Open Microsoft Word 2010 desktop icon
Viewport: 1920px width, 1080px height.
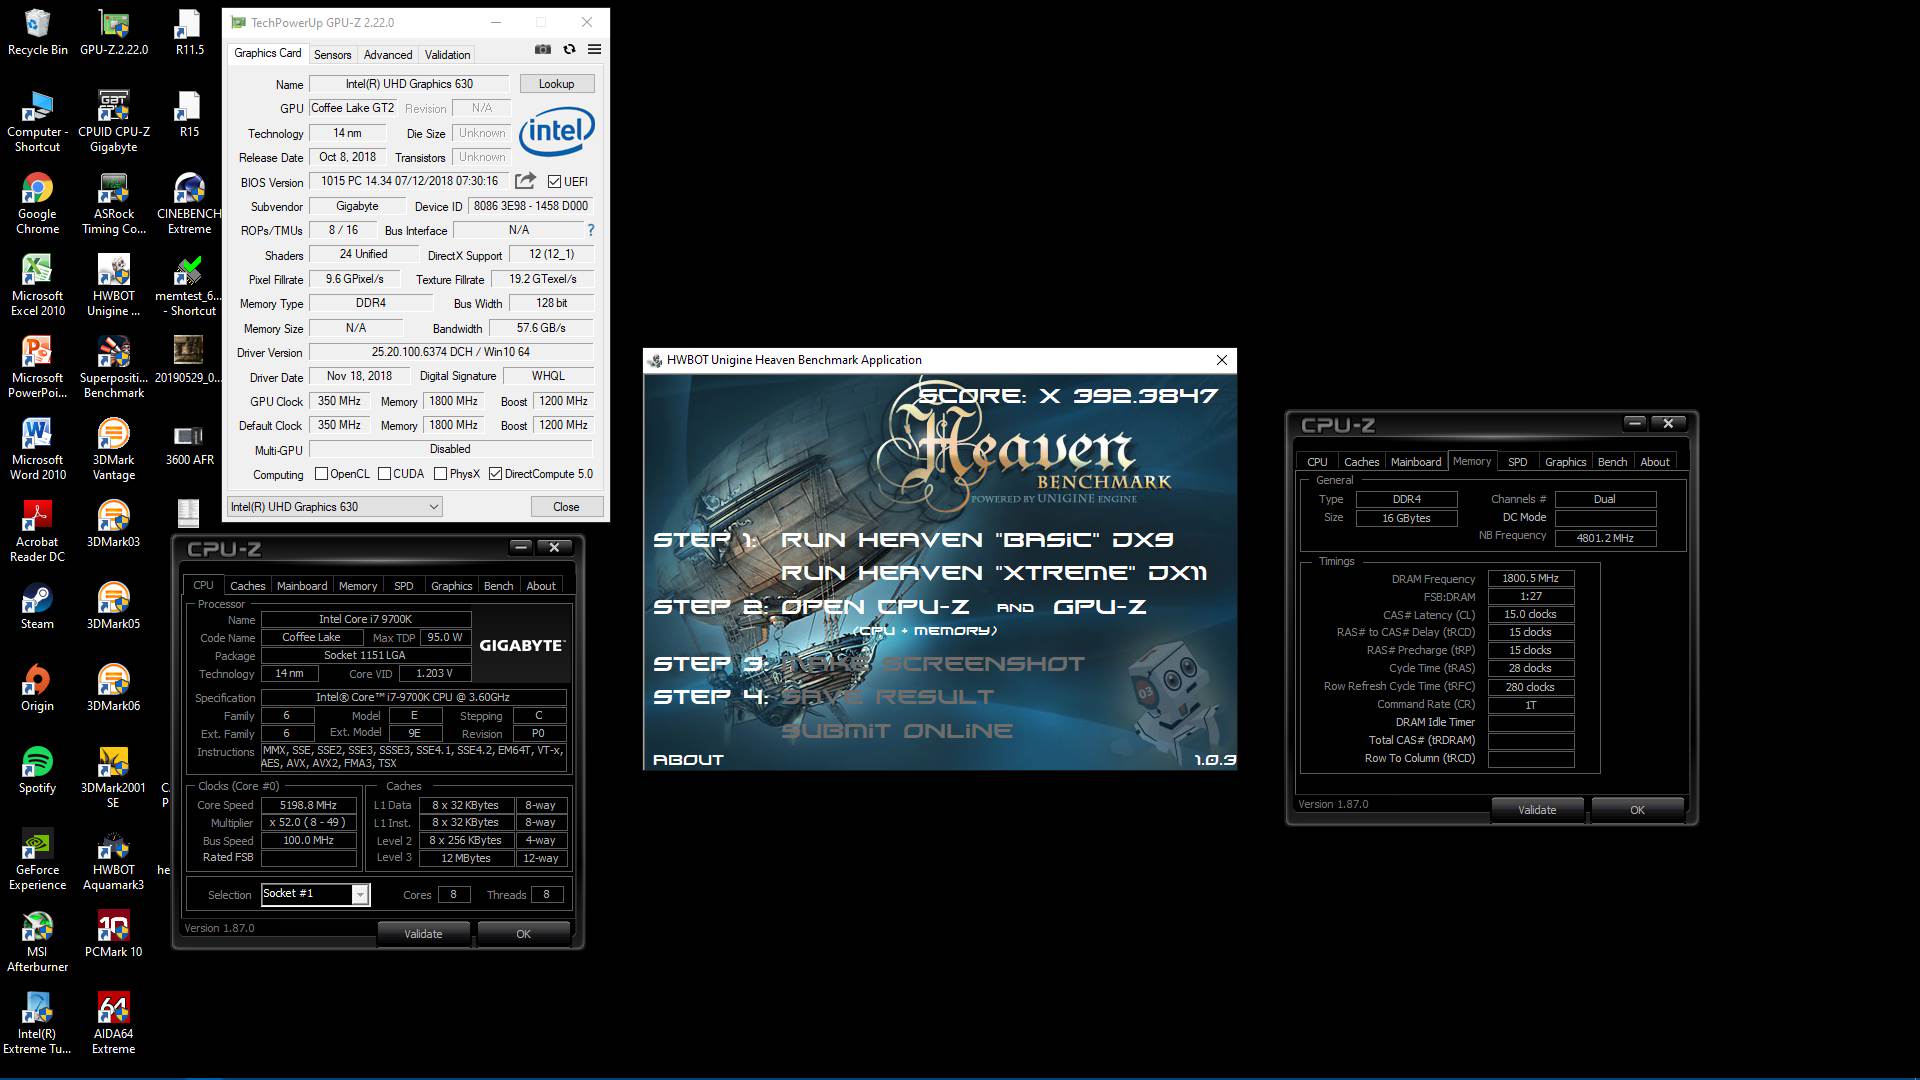37,449
